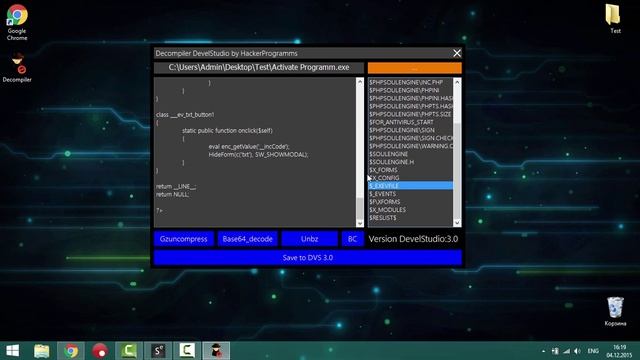Screen dimensions: 640x360
Task: Open the Recycle Bin (Корзина)
Action: coord(615,311)
